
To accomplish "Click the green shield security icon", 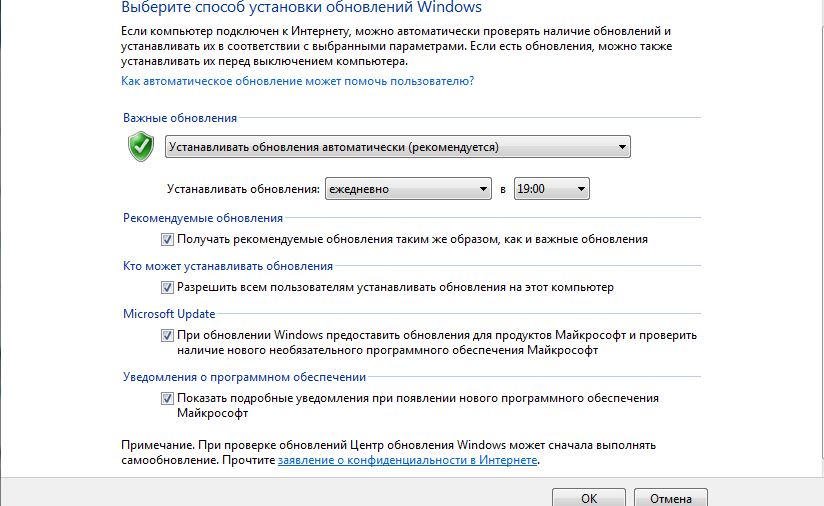I will 141,147.
